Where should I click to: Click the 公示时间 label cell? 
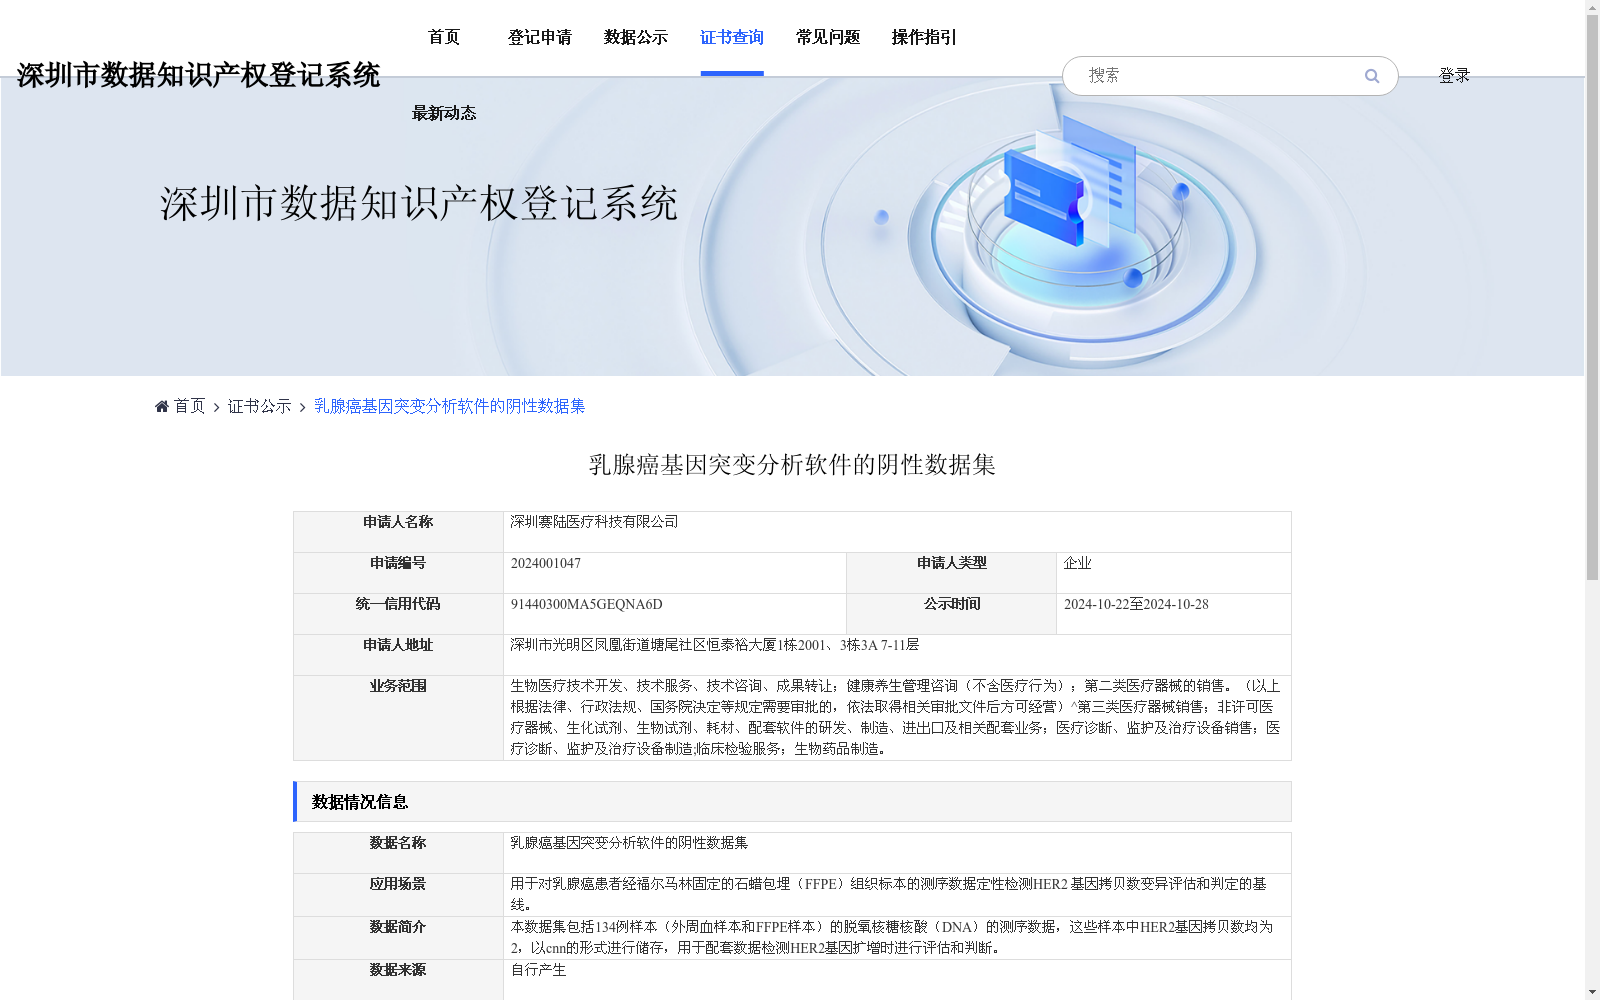click(951, 614)
